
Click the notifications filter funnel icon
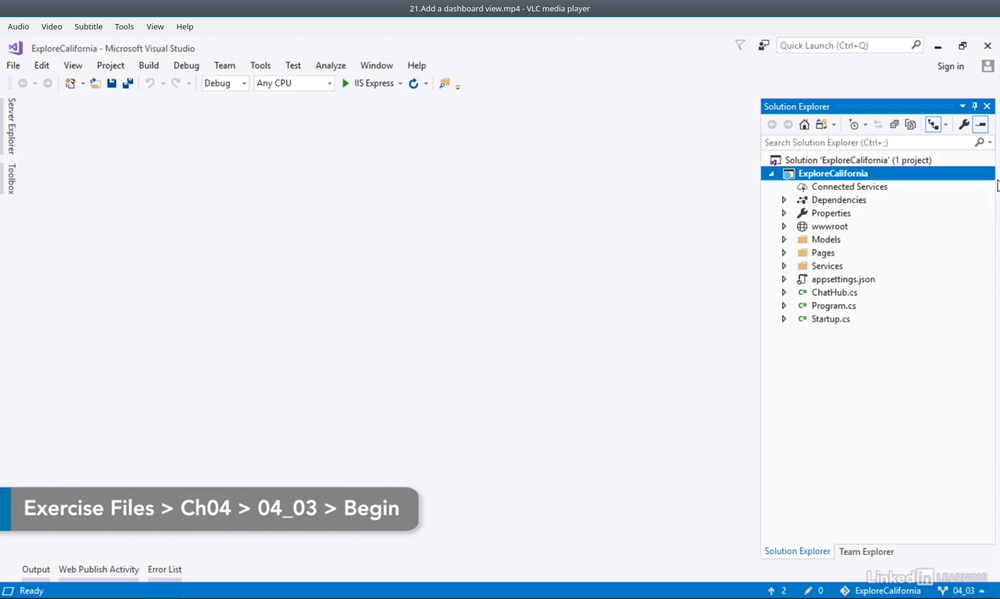point(740,45)
